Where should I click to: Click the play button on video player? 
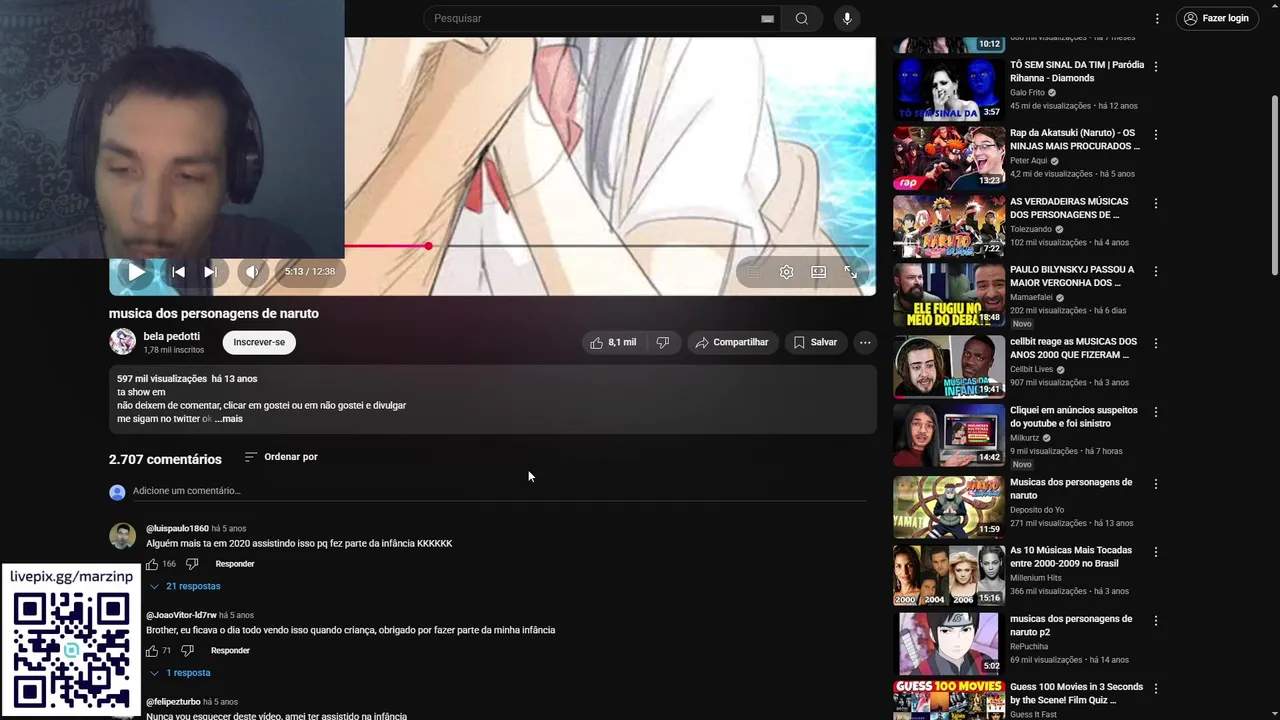[136, 272]
